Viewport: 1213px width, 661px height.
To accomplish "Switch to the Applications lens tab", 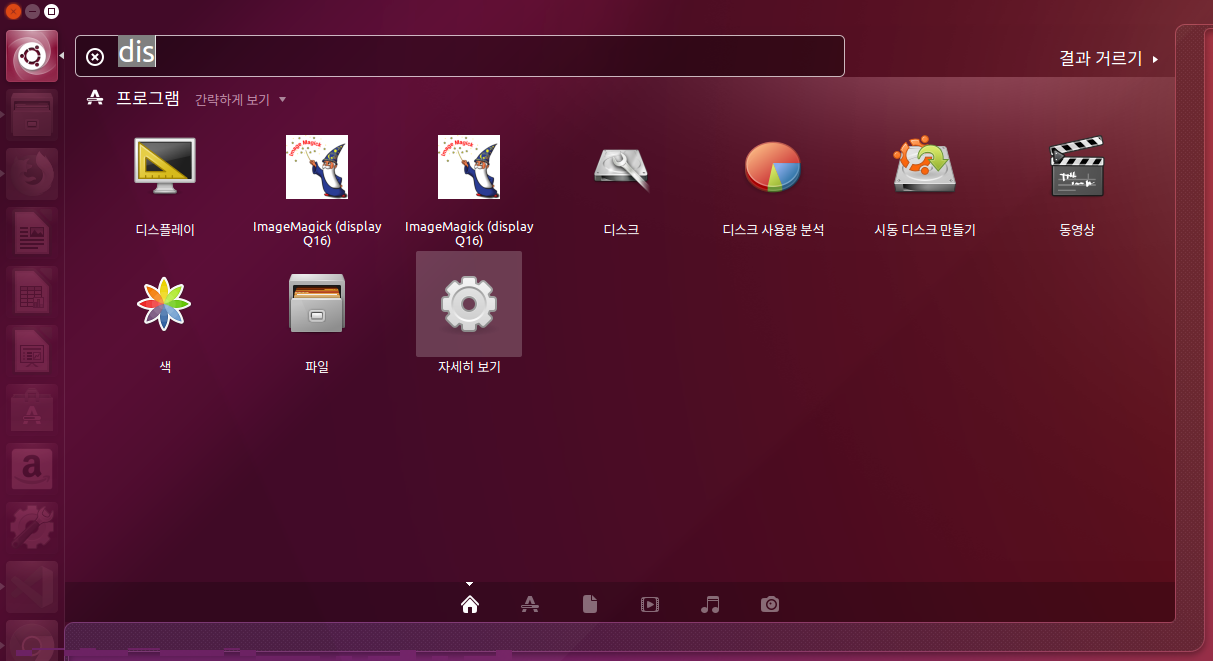I will [x=530, y=604].
